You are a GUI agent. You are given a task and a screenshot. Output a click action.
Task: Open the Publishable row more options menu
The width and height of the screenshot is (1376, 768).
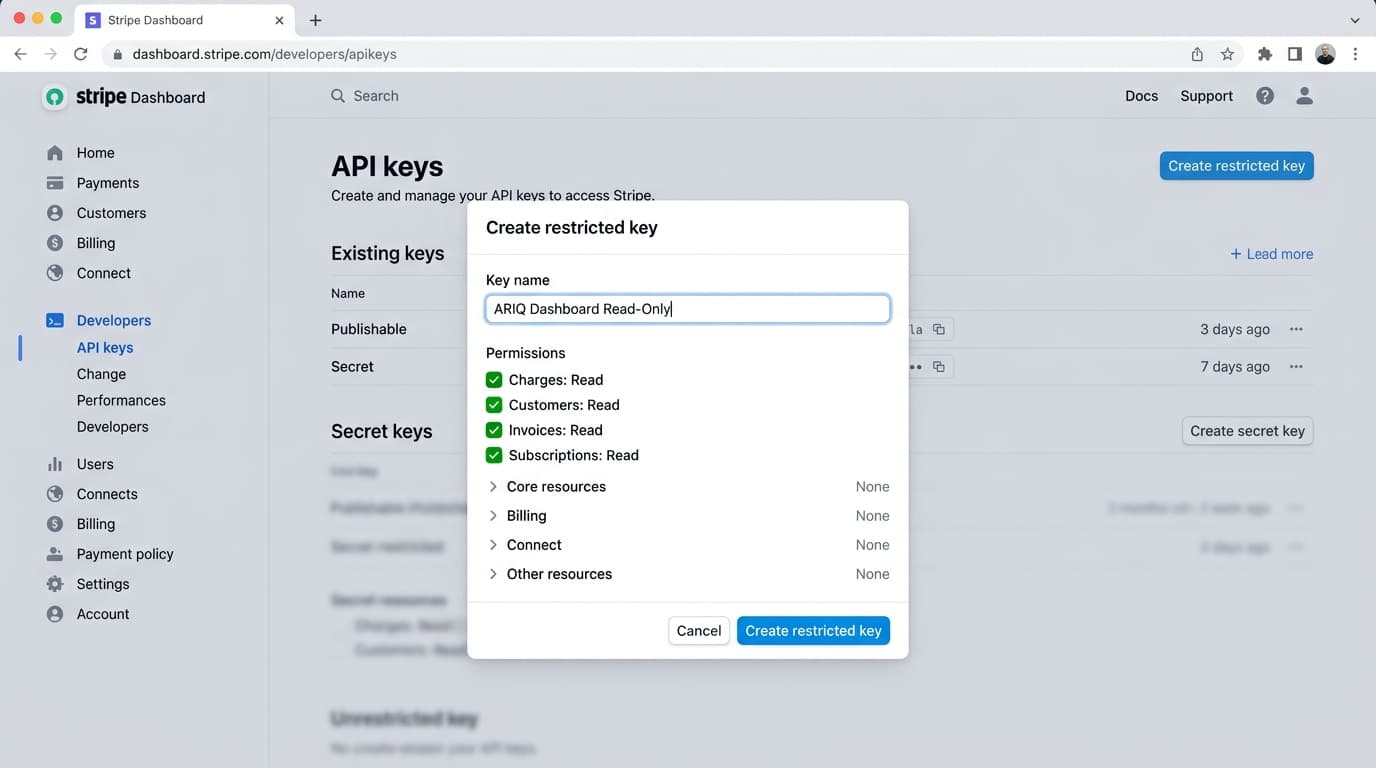click(1296, 329)
